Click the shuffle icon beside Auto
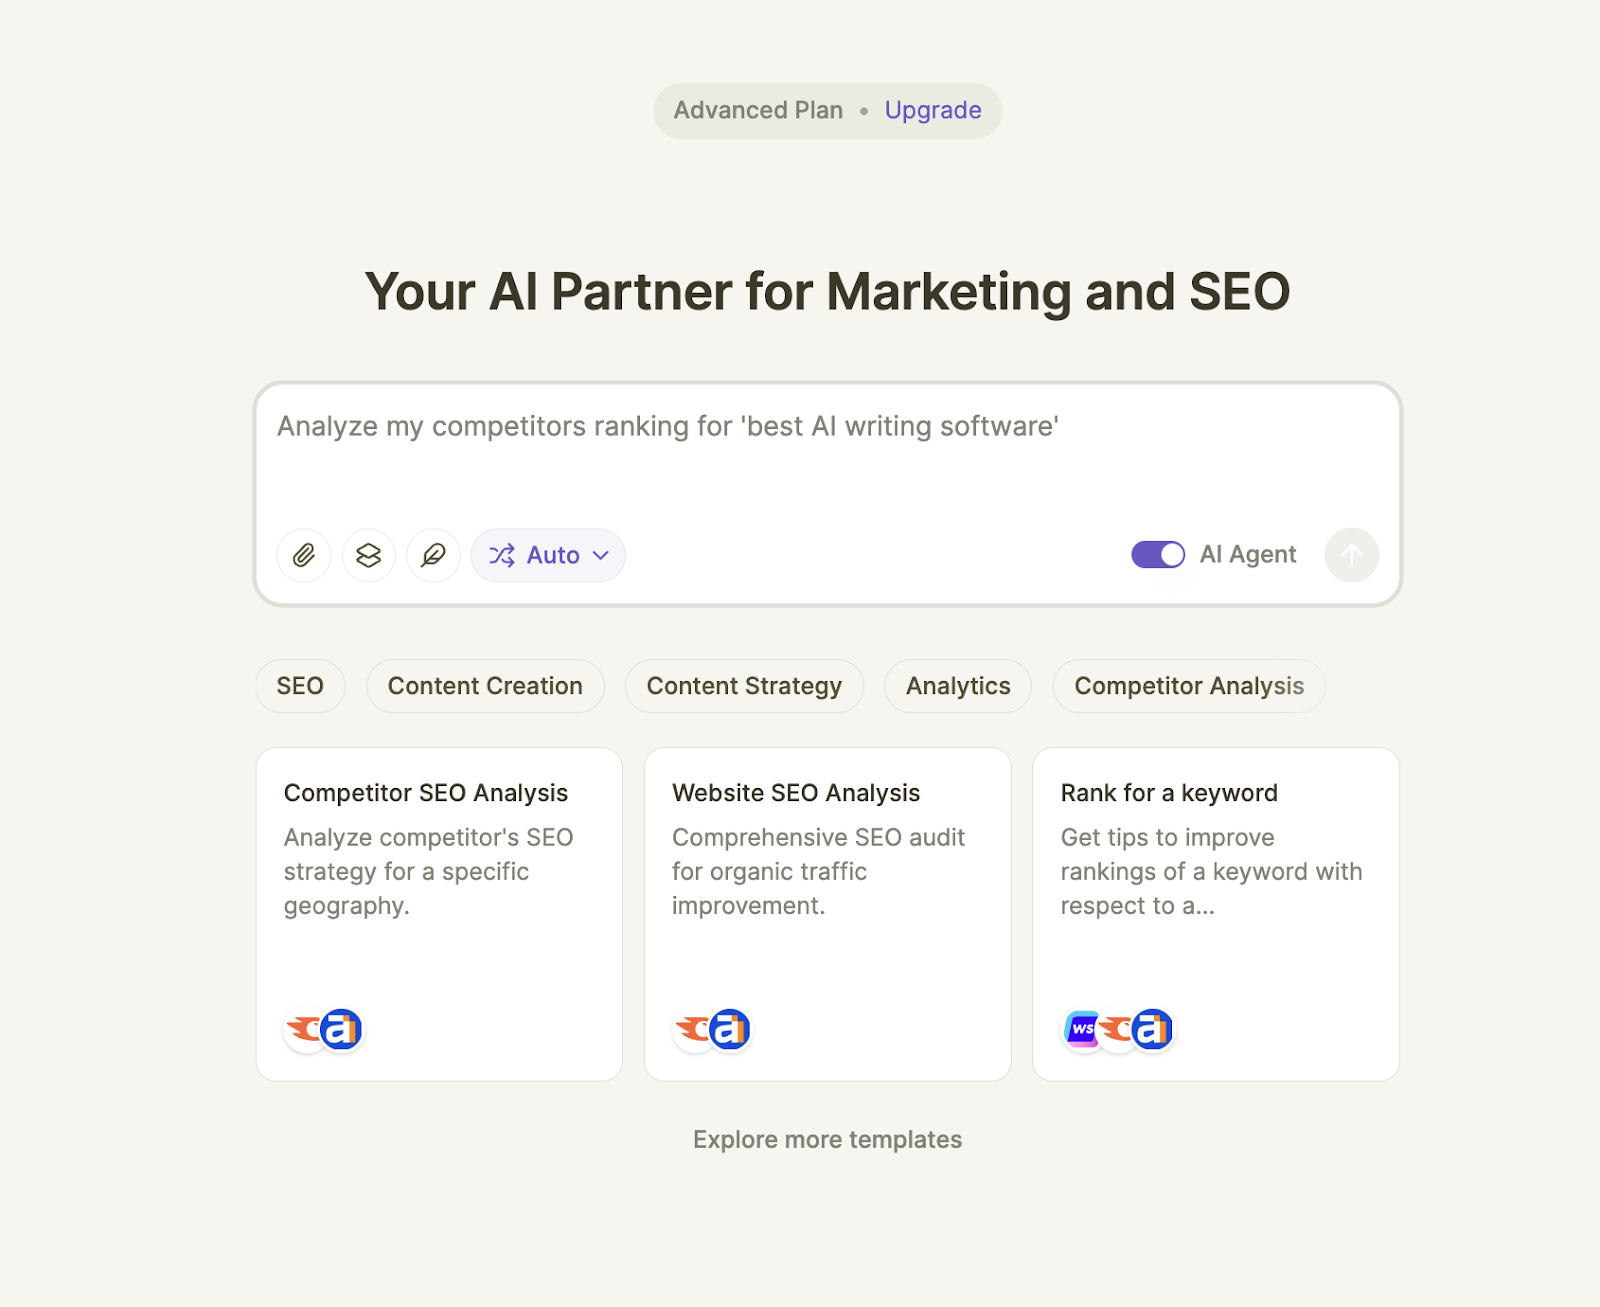 click(x=502, y=555)
